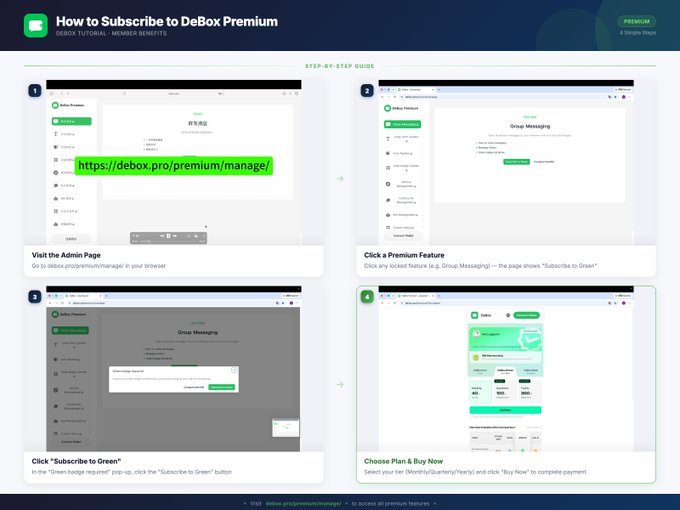The image size is (680, 510).
Task: Click the Membership Benefits Comparison heading
Action: pos(492,427)
